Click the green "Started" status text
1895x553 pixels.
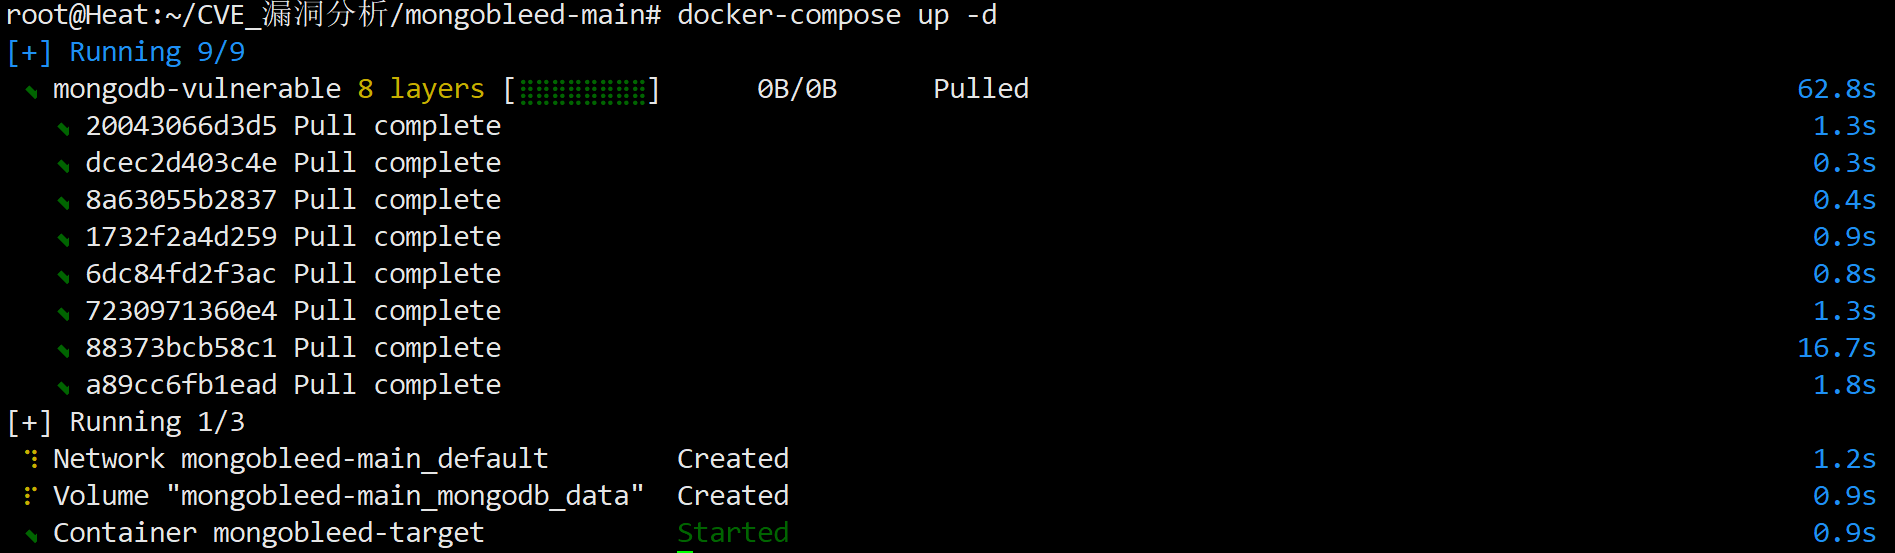[733, 533]
